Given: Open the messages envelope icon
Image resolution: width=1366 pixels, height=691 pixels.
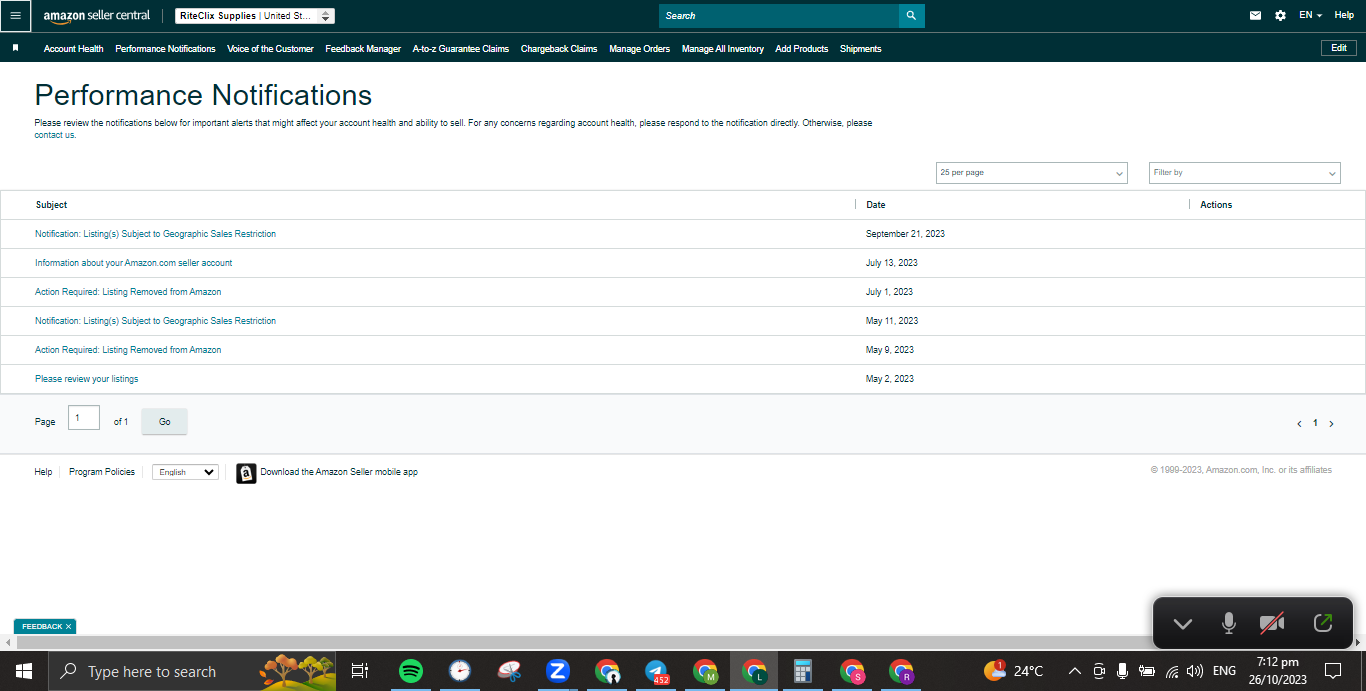Looking at the screenshot, I should tap(1256, 16).
